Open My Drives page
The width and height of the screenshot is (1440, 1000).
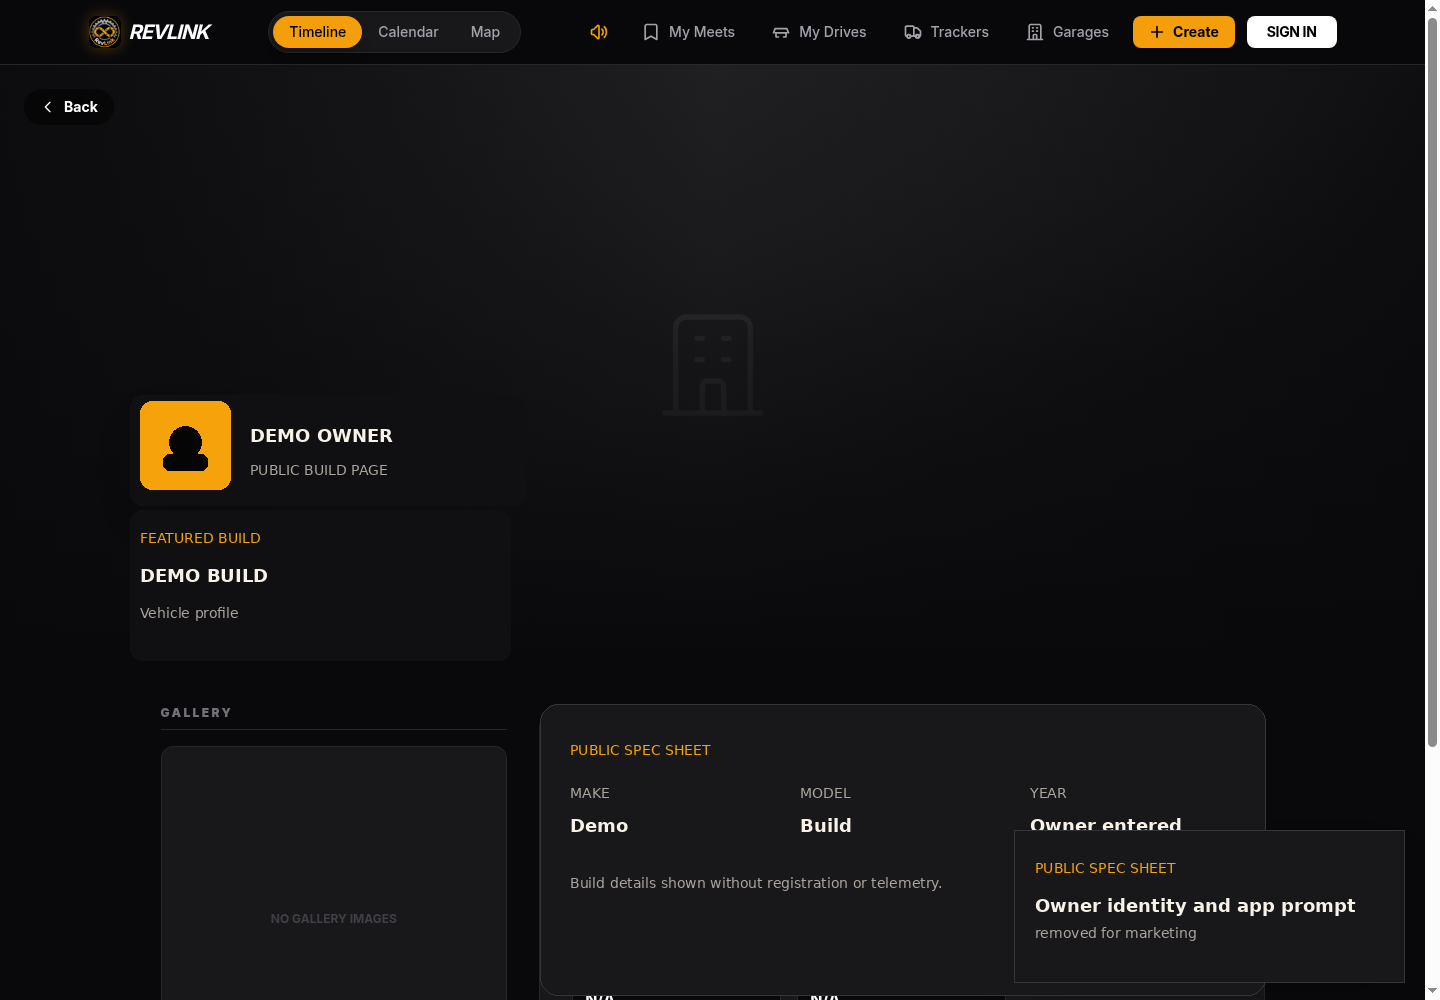pos(820,32)
